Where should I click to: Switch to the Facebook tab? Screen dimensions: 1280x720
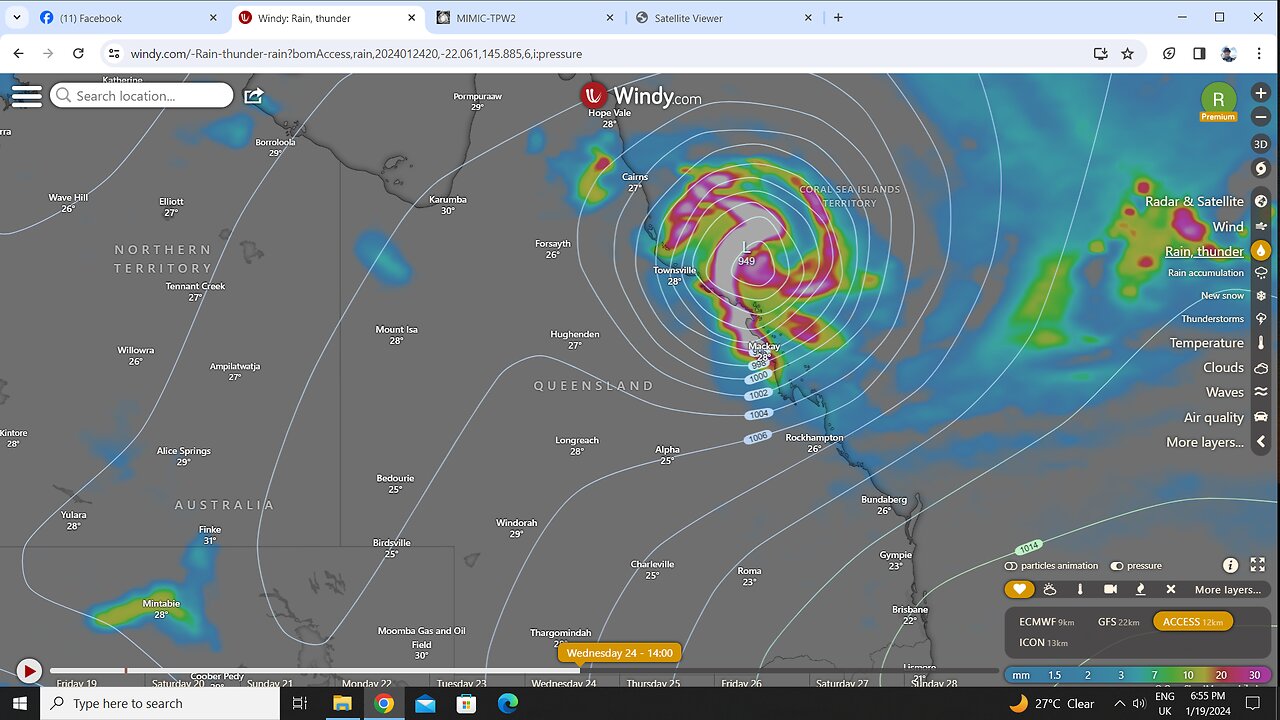tap(128, 17)
